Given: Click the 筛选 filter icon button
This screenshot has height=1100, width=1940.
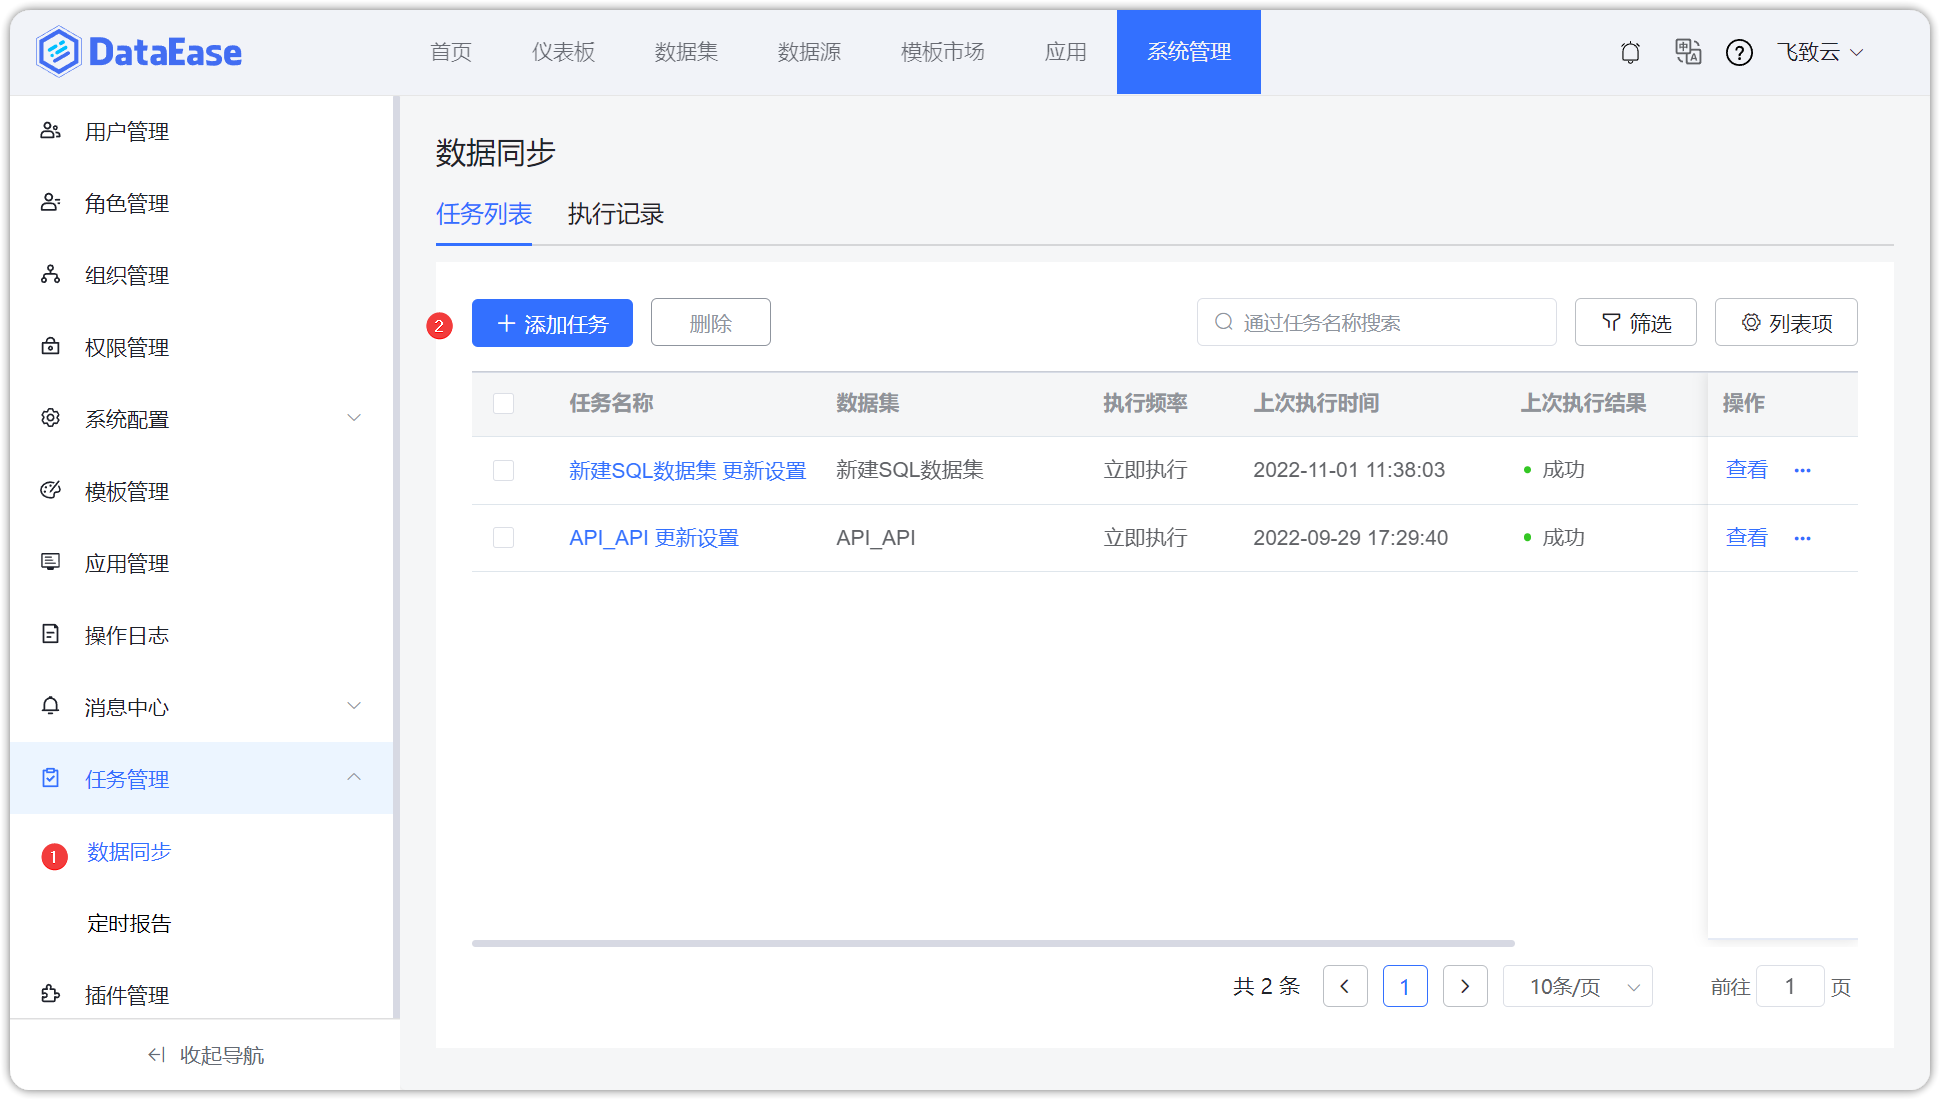Looking at the screenshot, I should [x=1635, y=322].
